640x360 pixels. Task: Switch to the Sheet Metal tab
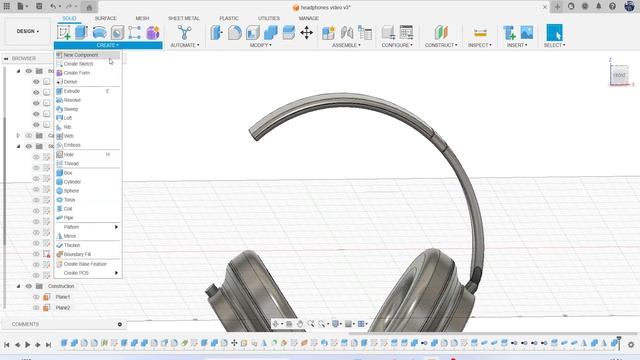click(x=184, y=18)
